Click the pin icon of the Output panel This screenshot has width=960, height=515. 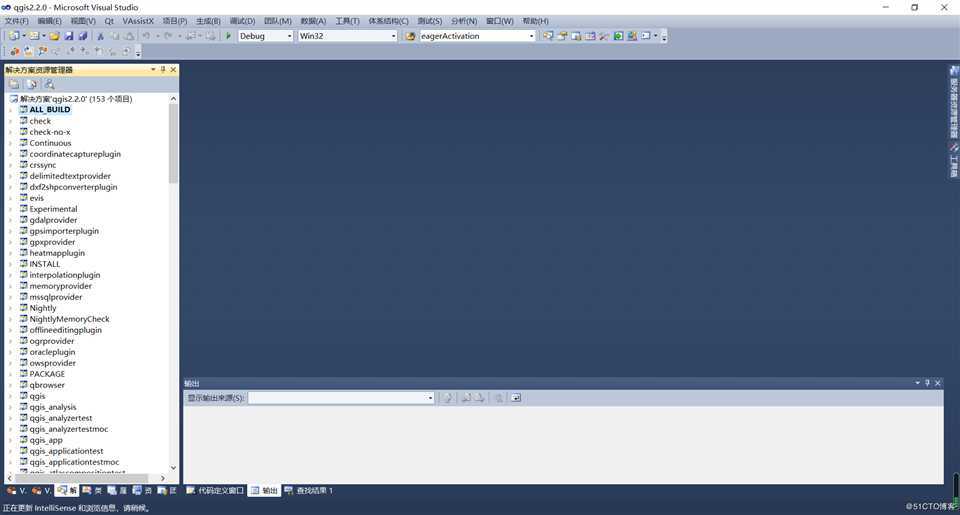click(x=928, y=383)
